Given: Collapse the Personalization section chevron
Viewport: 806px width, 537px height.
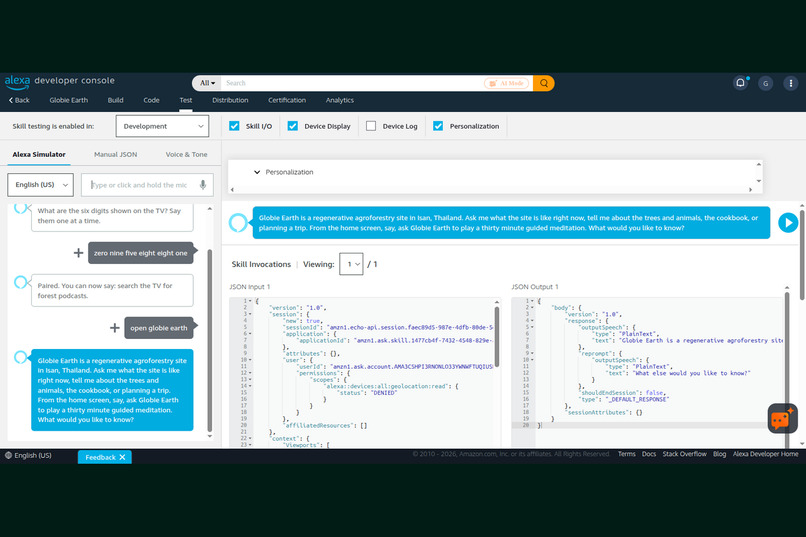Looking at the screenshot, I should 257,172.
